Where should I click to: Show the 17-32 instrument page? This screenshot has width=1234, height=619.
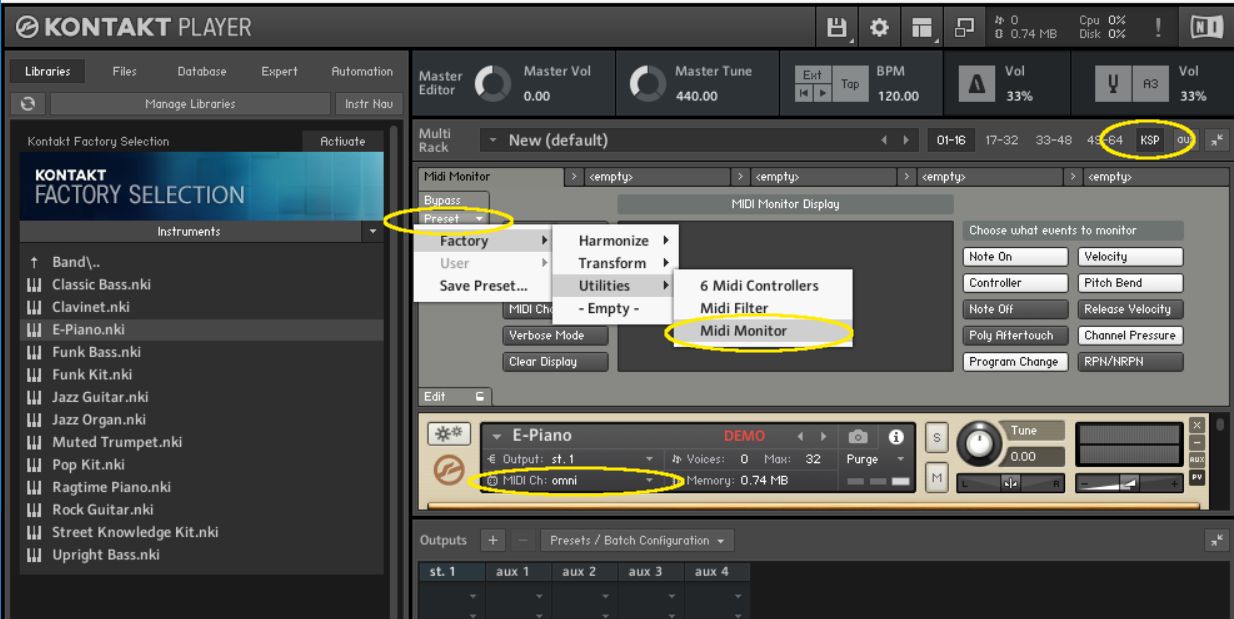click(1004, 141)
